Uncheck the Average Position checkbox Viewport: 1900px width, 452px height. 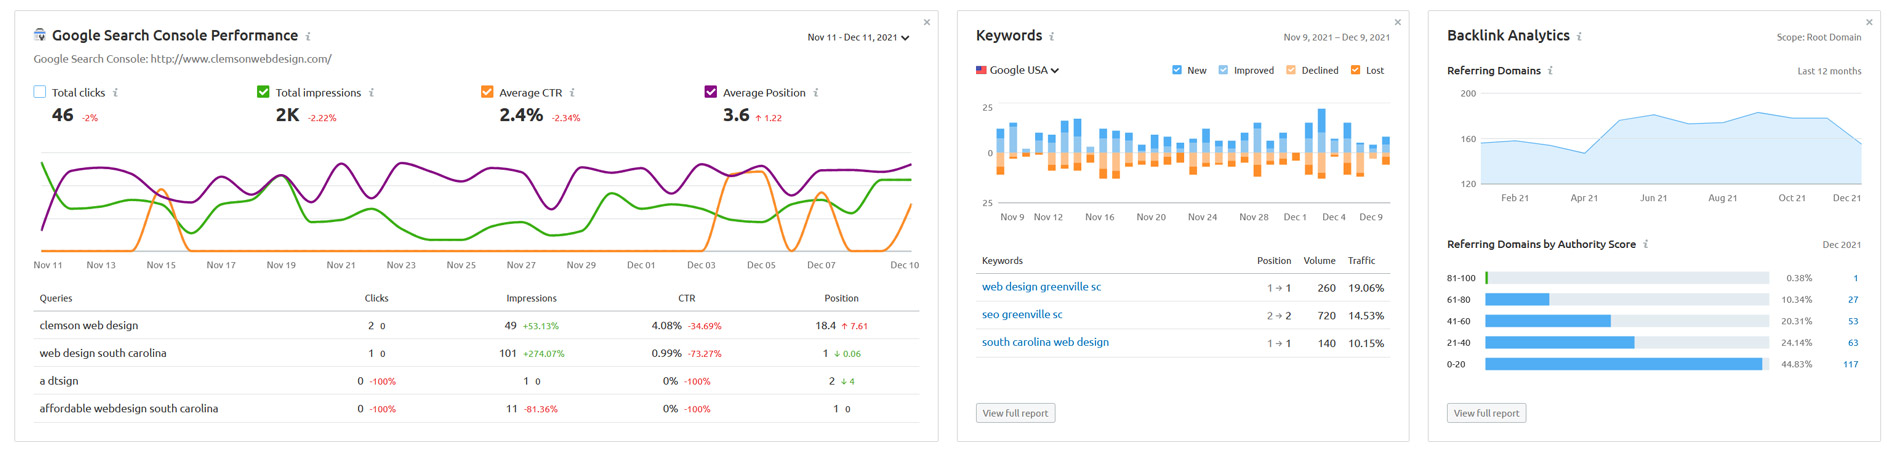click(x=711, y=91)
